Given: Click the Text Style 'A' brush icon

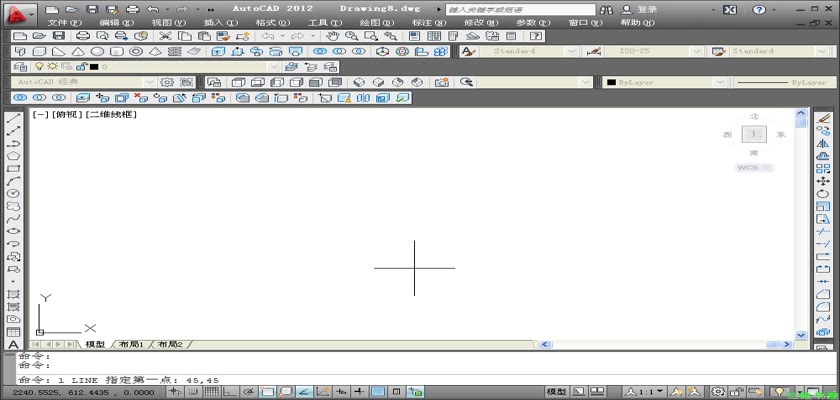Looking at the screenshot, I should click(x=468, y=51).
